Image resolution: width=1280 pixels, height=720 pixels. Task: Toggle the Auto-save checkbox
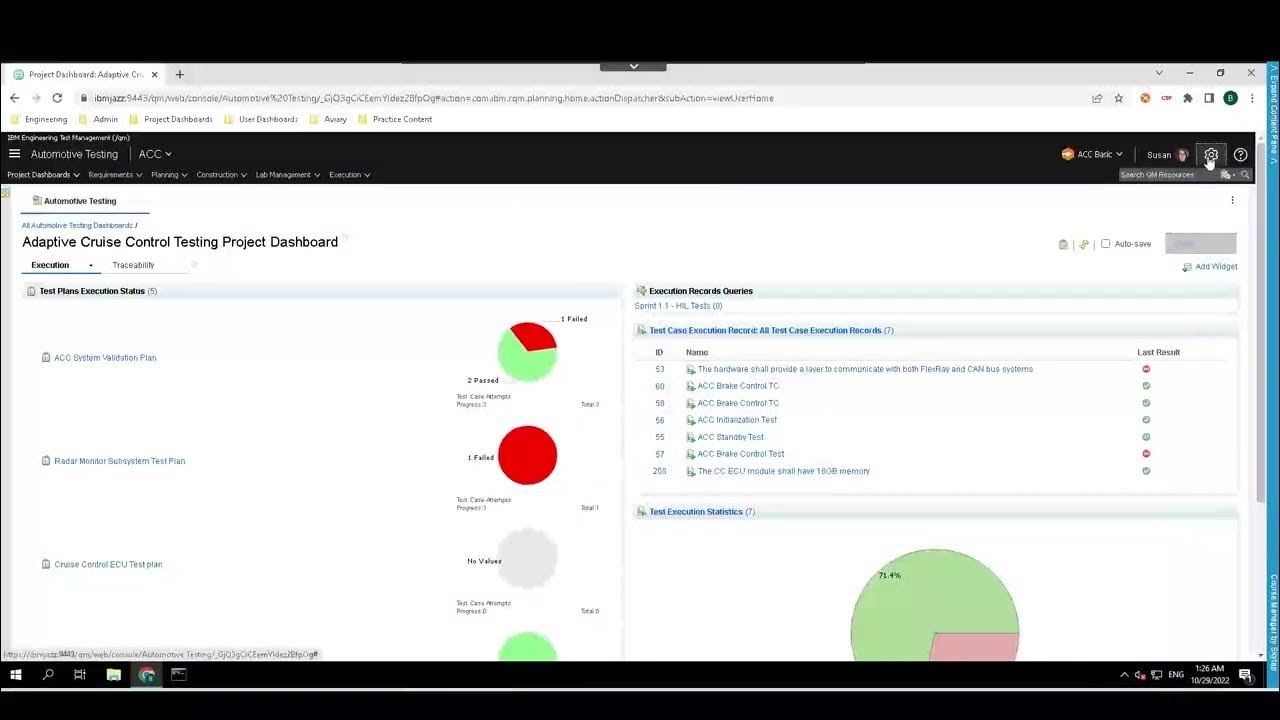(x=1105, y=244)
